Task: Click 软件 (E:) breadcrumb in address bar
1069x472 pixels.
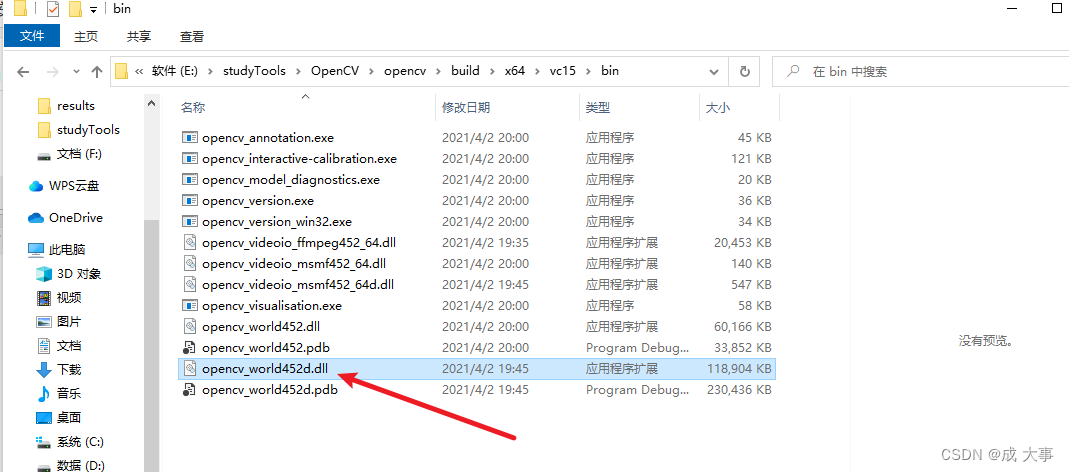Action: (x=175, y=70)
